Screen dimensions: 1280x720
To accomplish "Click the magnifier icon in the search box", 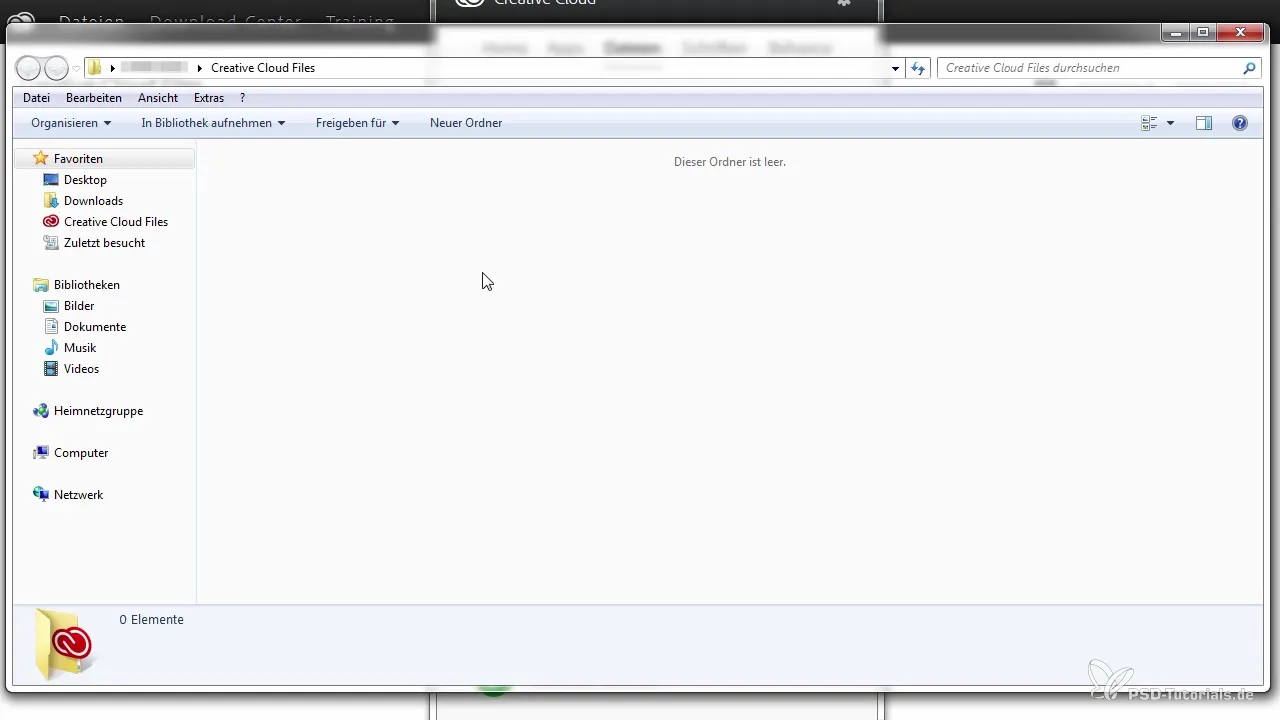I will pos(1249,68).
